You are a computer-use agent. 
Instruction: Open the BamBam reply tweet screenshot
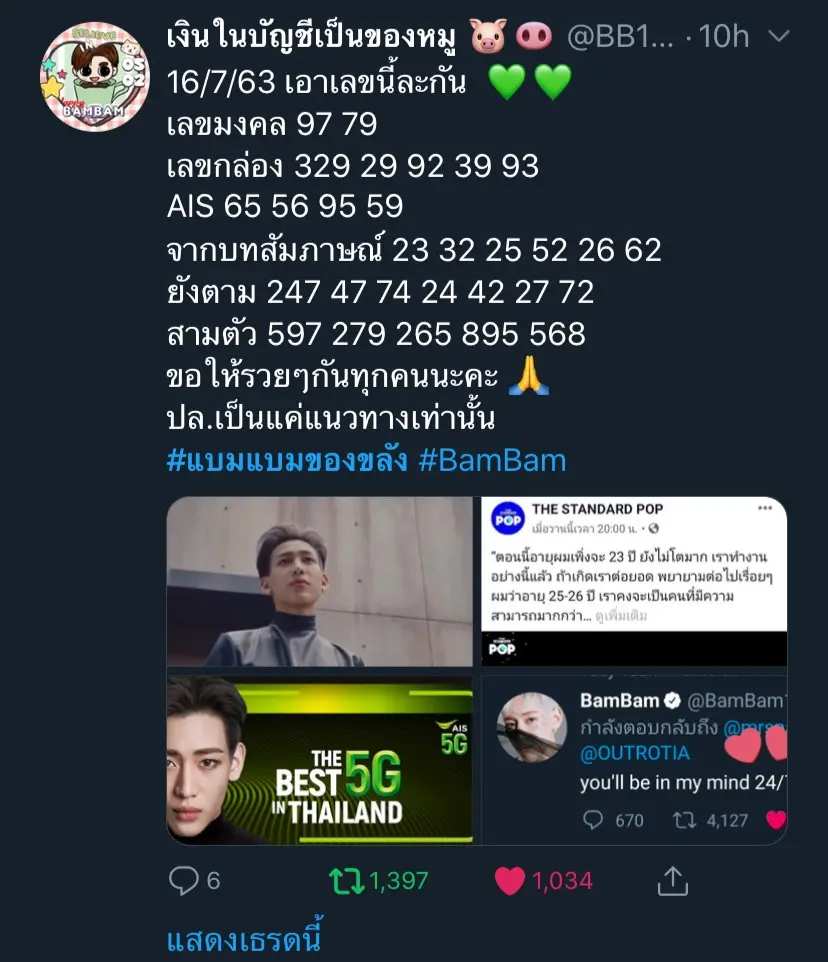634,760
